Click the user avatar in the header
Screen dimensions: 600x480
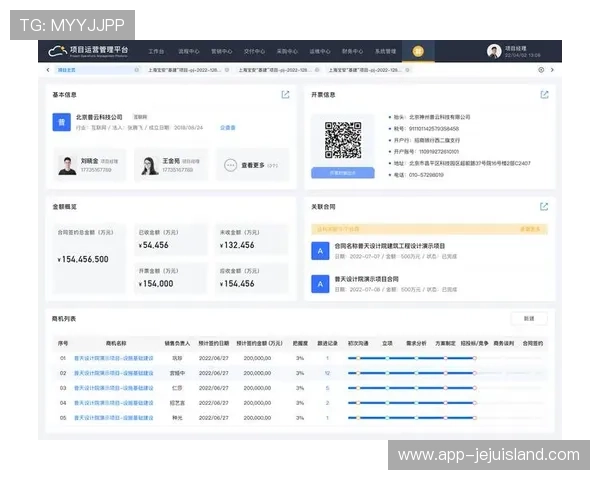(494, 51)
